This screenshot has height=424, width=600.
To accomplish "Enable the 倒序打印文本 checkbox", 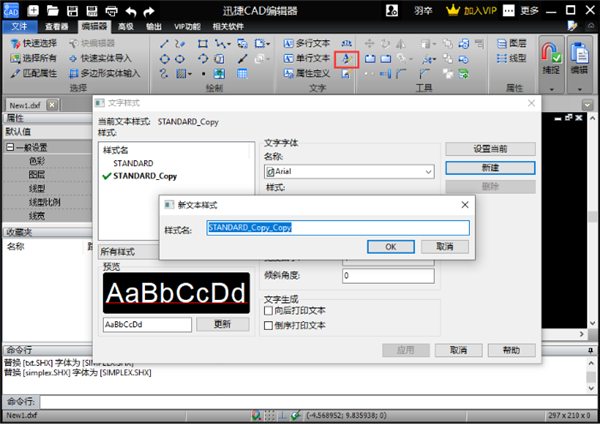I will point(268,325).
